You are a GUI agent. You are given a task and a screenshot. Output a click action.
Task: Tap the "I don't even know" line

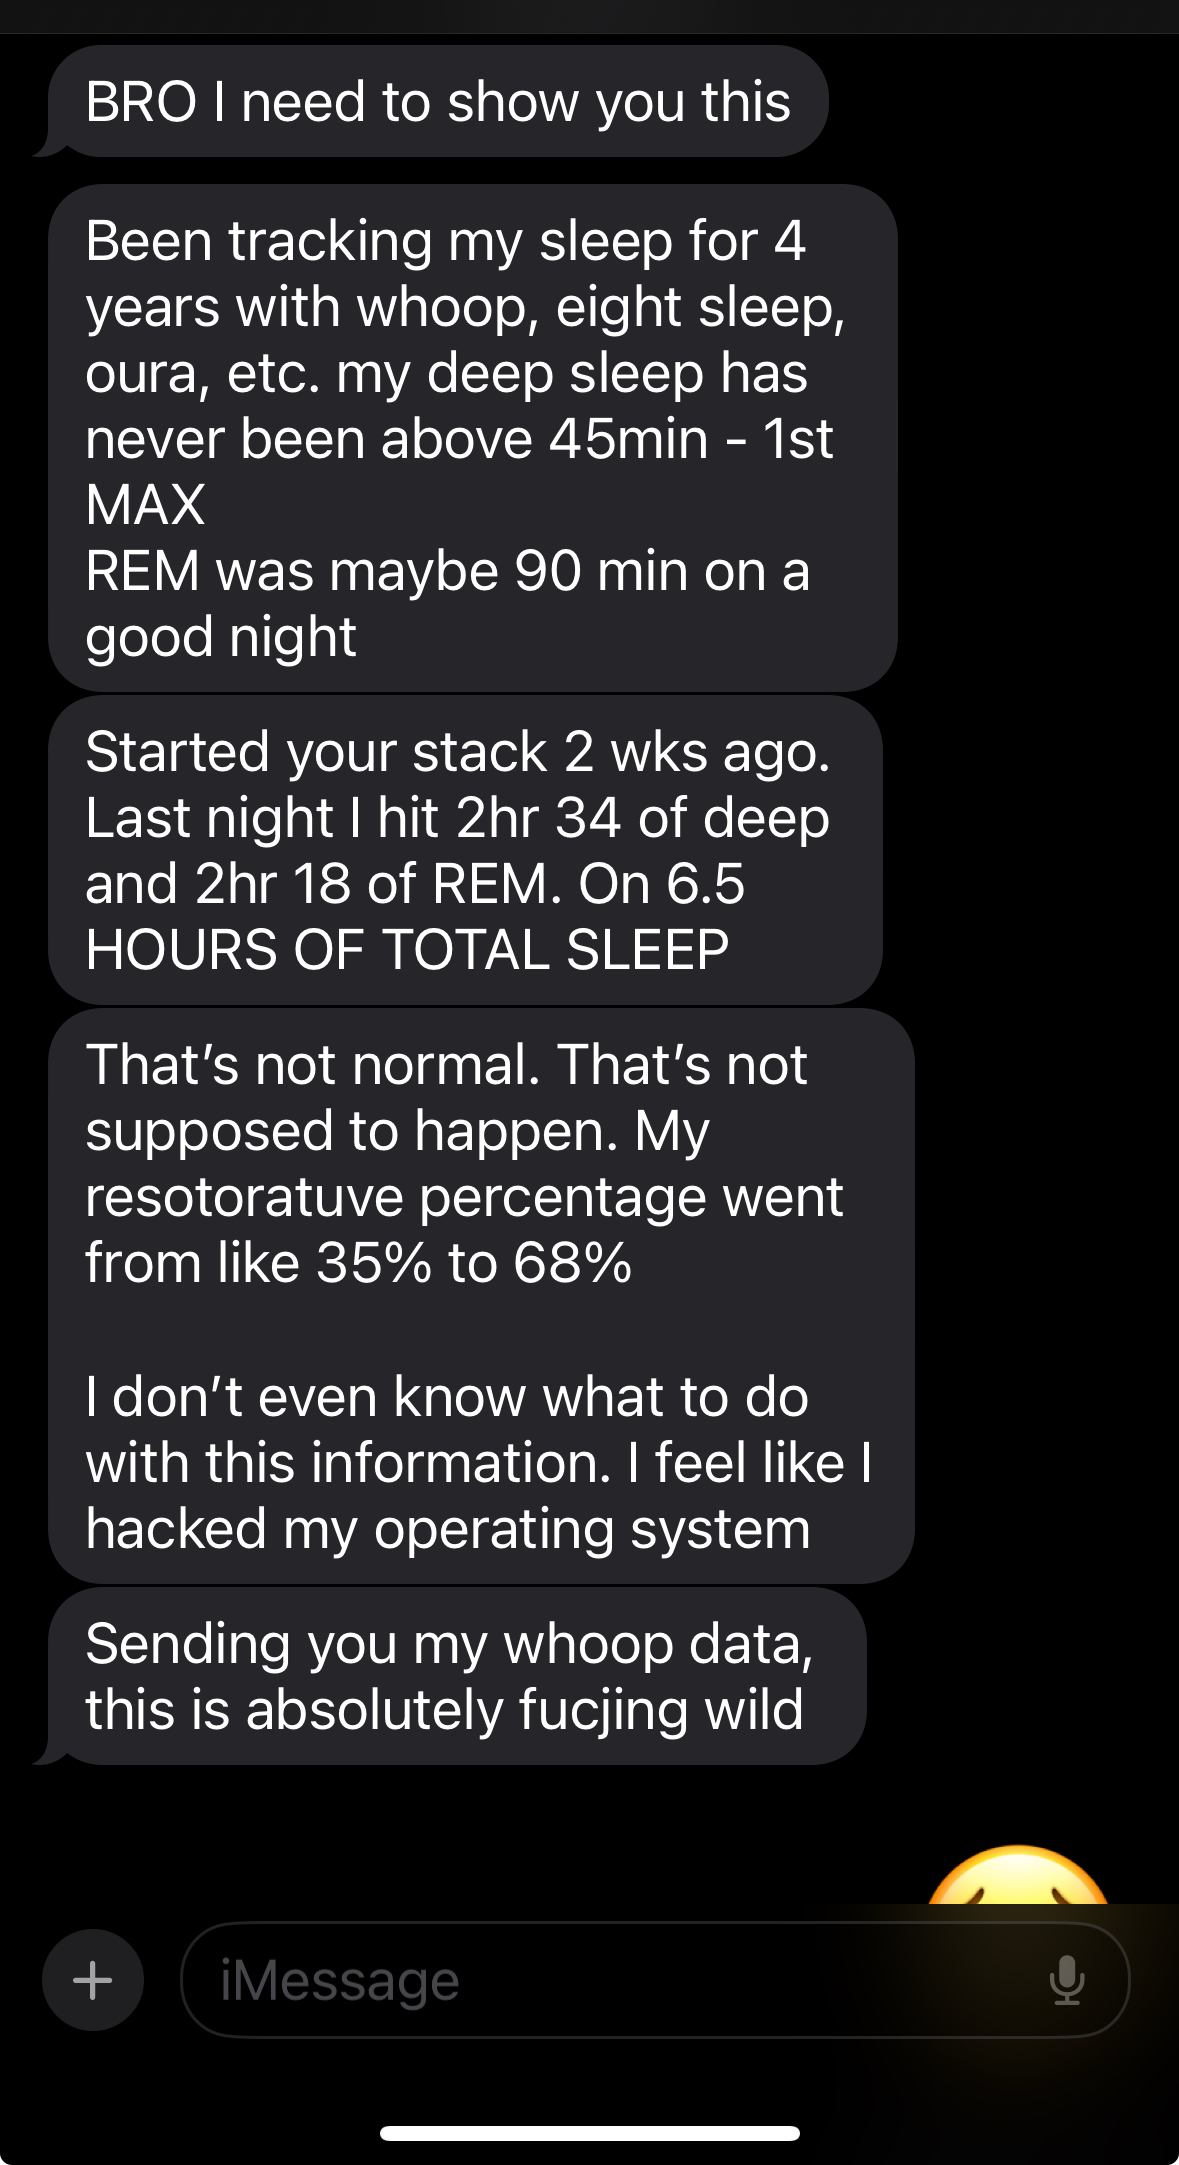[446, 1396]
